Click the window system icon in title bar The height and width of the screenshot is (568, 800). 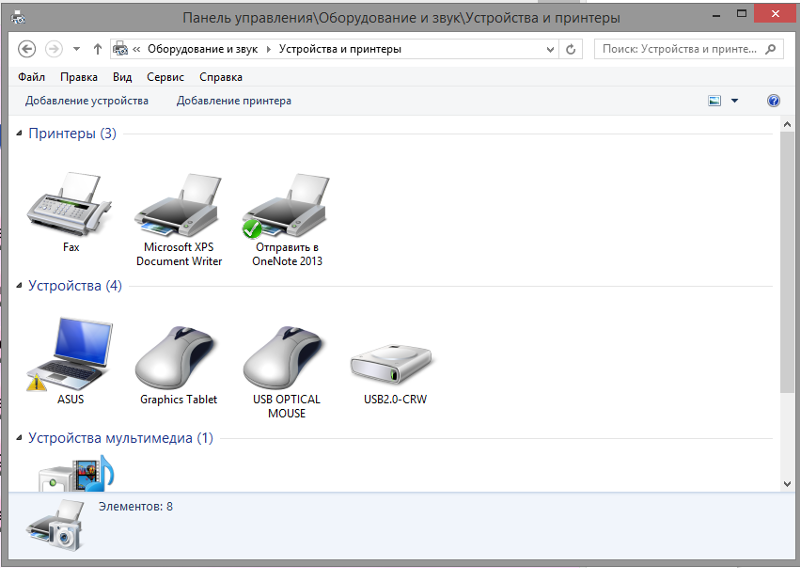click(18, 17)
